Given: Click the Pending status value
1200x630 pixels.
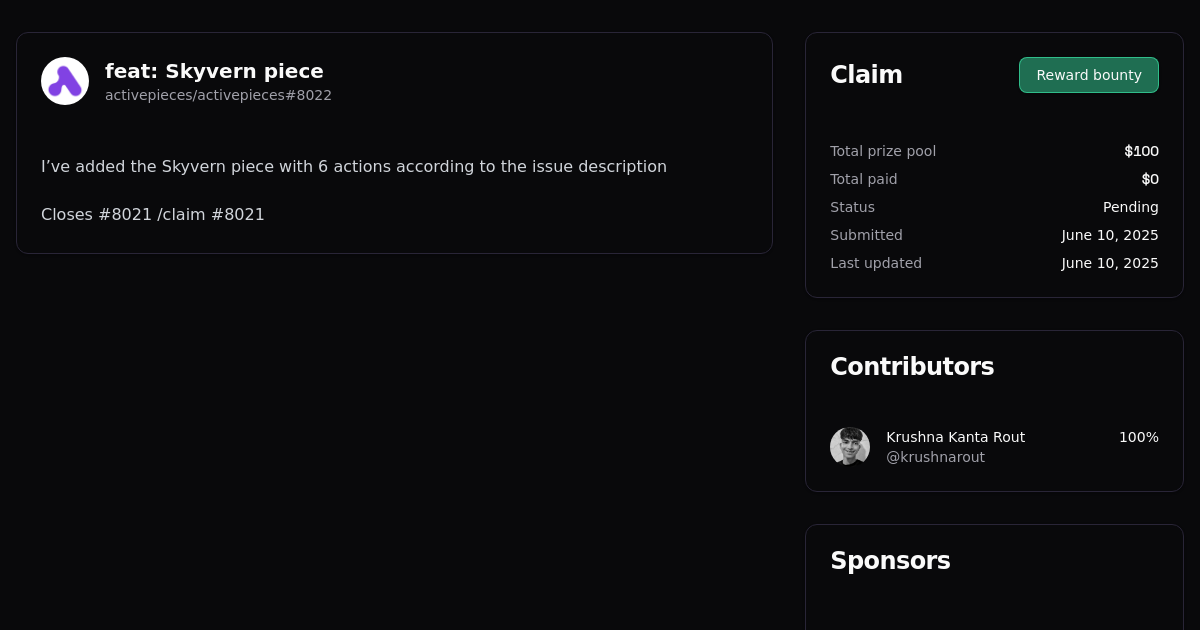Looking at the screenshot, I should click(x=1130, y=207).
